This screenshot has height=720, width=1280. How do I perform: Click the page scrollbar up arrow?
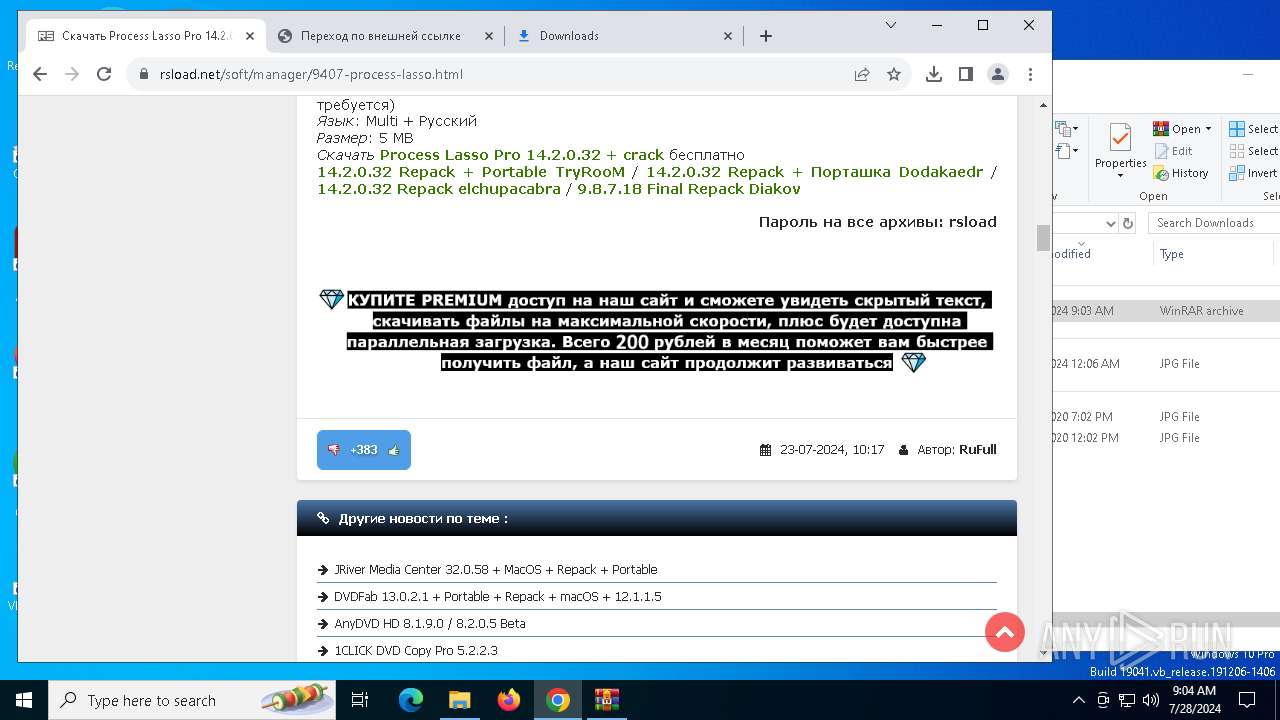pos(1044,104)
